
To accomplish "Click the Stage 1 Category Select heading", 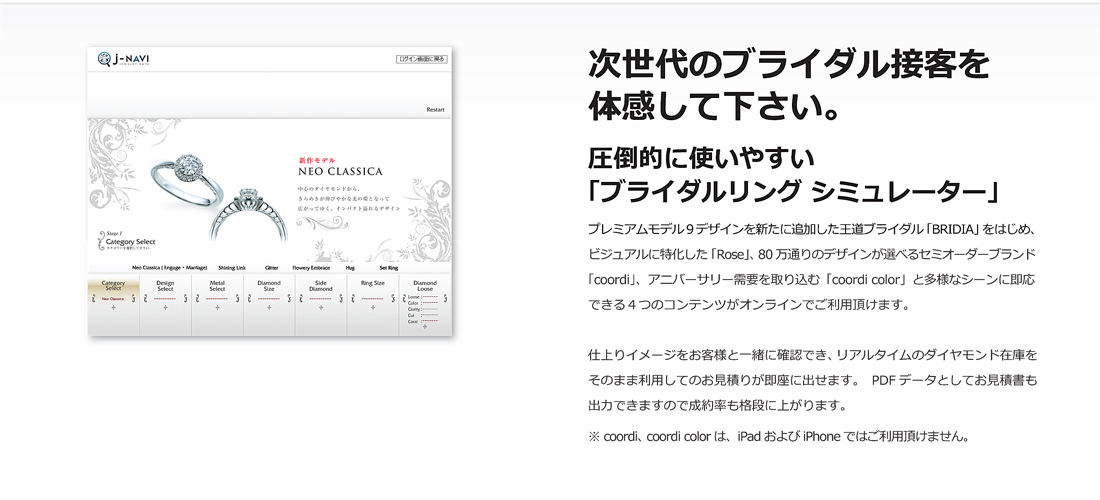I will click(x=128, y=241).
